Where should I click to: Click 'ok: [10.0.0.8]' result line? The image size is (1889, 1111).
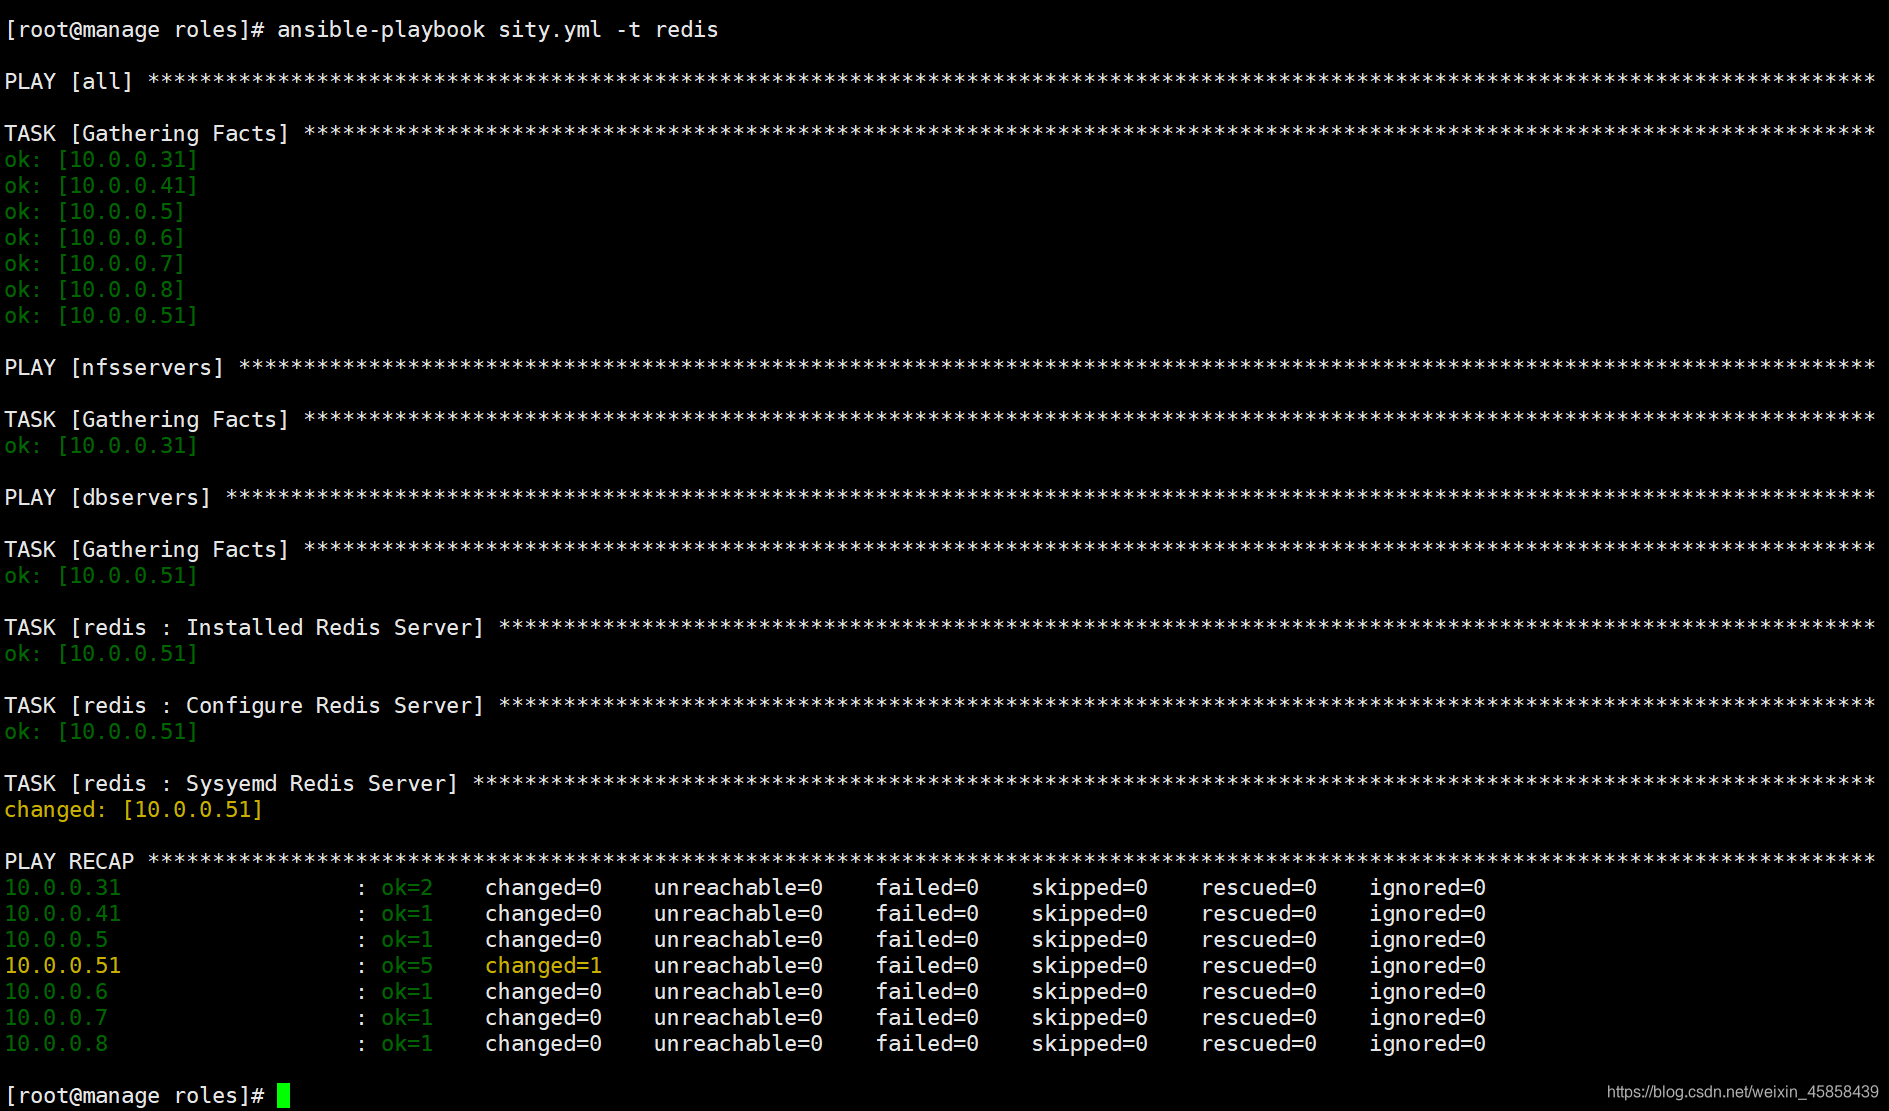pos(94,290)
